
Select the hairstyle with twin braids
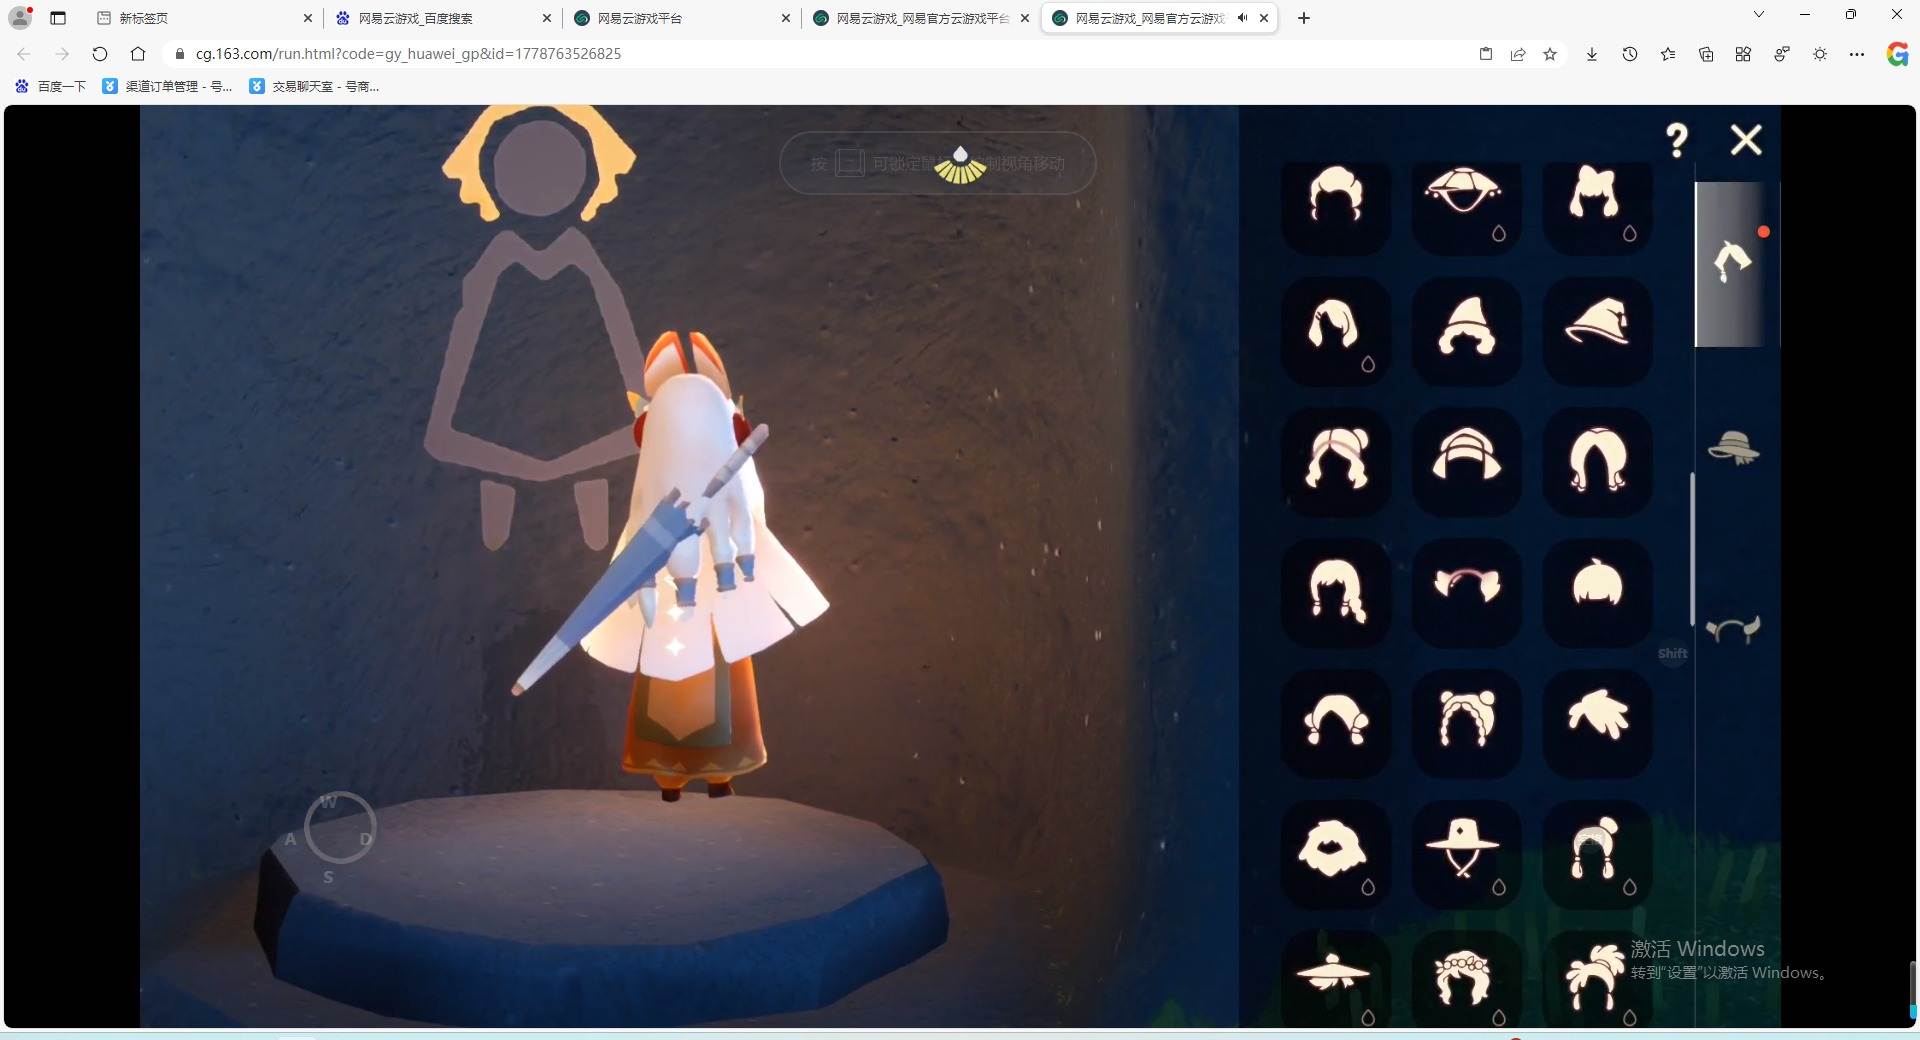(1336, 592)
